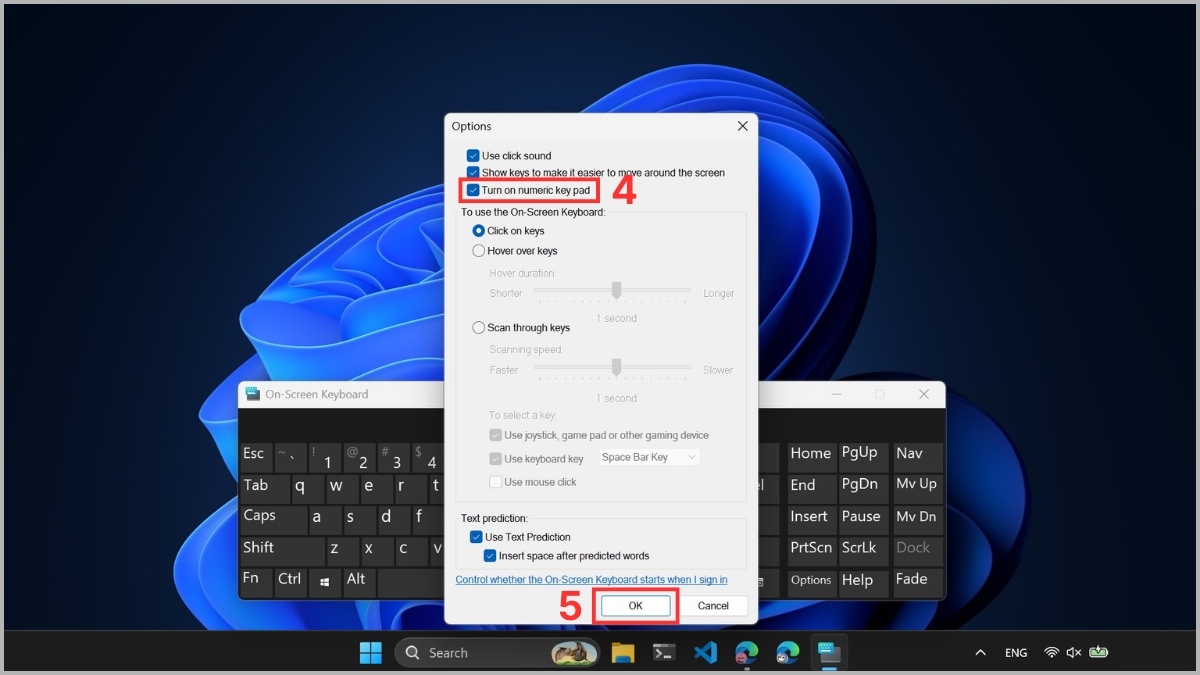Toggle Insert space after predicted words

(x=490, y=556)
